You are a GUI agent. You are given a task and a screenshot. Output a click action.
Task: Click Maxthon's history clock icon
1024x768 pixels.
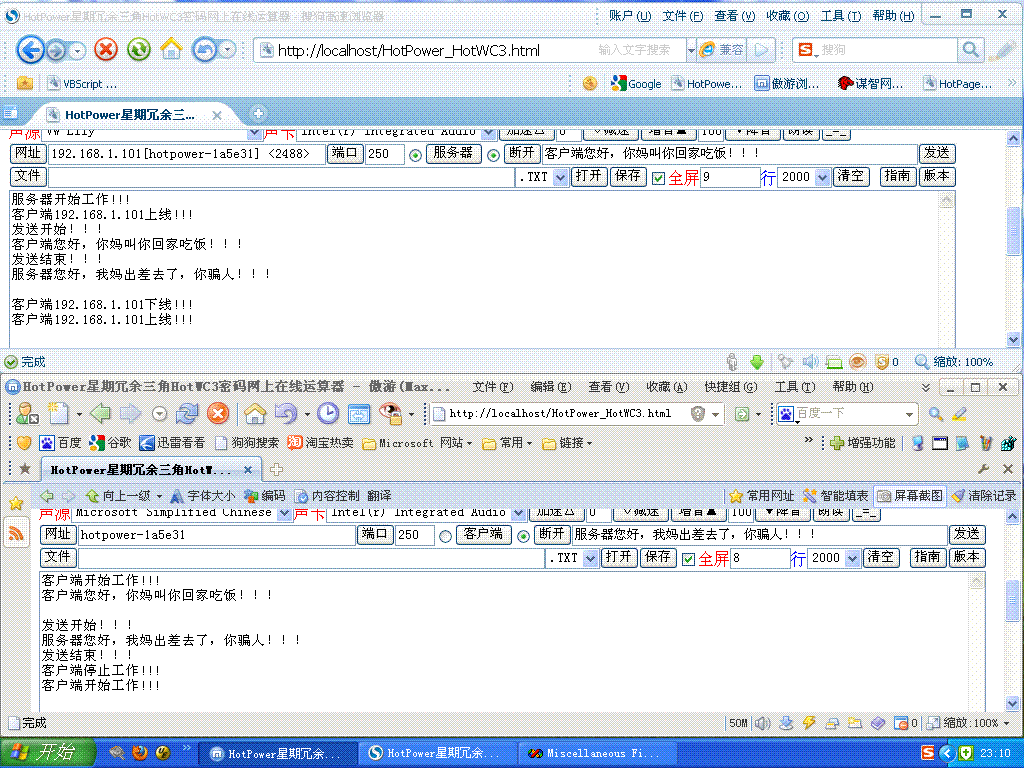click(328, 413)
